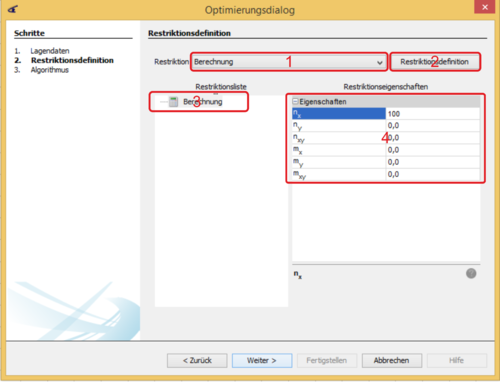
Task: Click the Zurück button
Action: point(197,360)
